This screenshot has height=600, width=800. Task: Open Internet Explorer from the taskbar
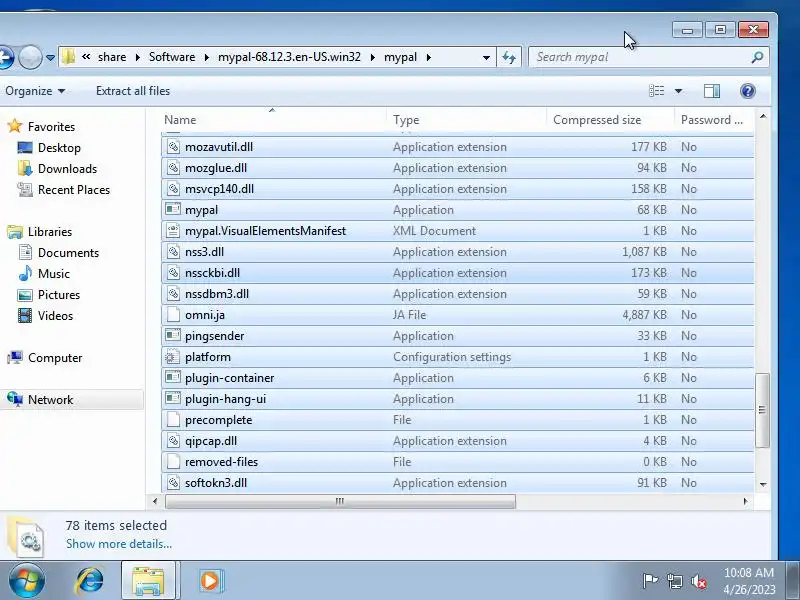click(x=89, y=580)
